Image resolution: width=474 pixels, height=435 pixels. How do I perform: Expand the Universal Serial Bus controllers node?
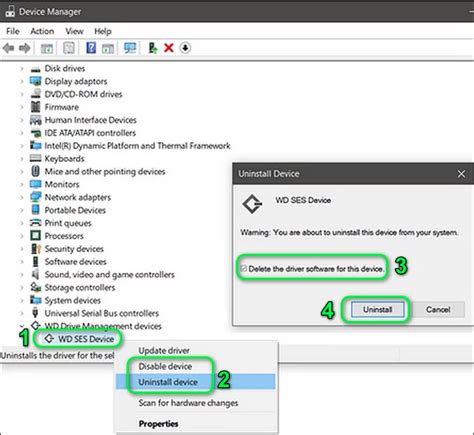tap(22, 313)
